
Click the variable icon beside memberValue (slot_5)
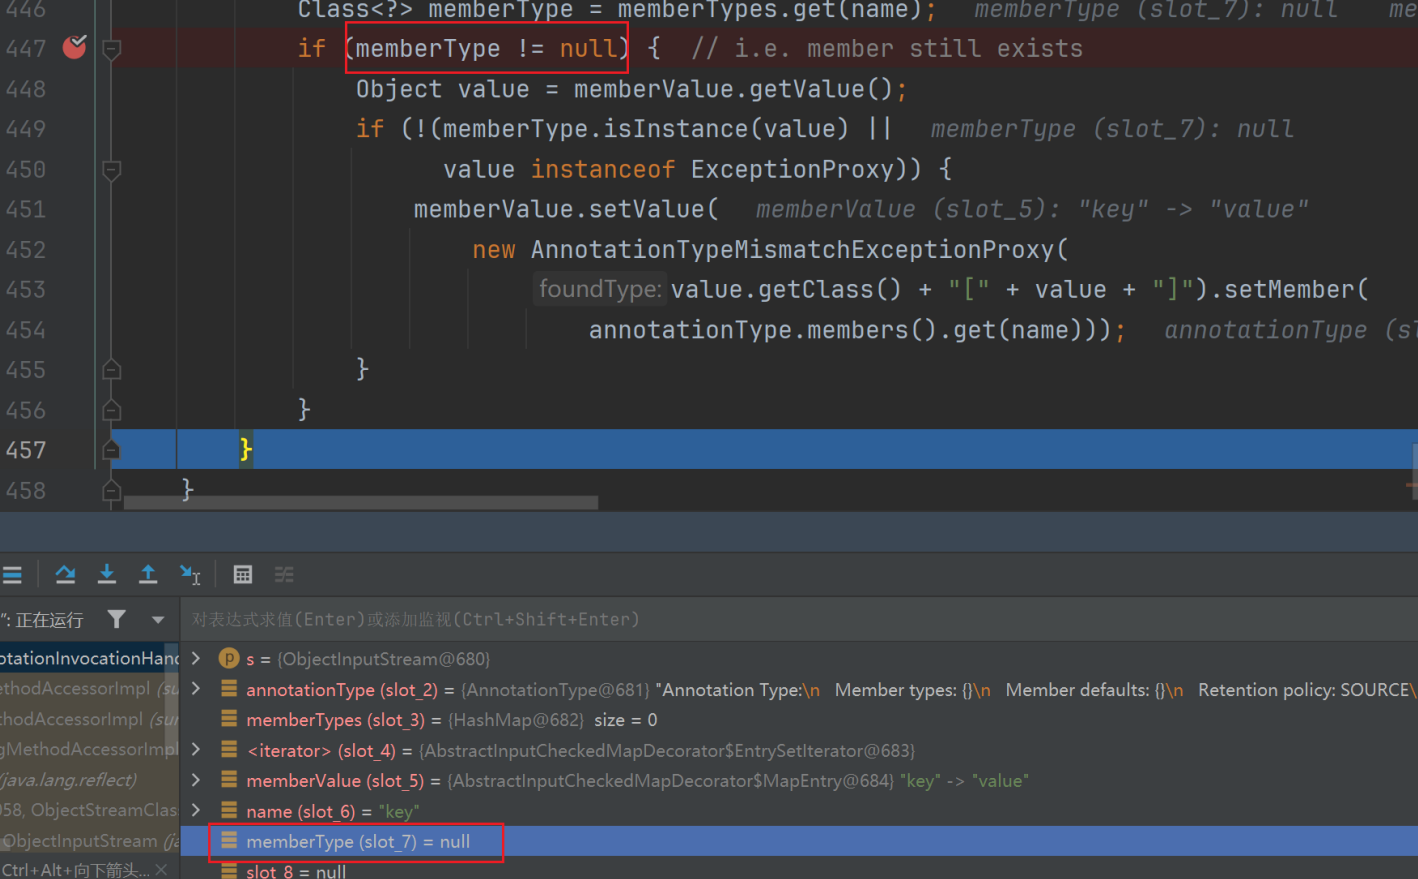(x=229, y=780)
